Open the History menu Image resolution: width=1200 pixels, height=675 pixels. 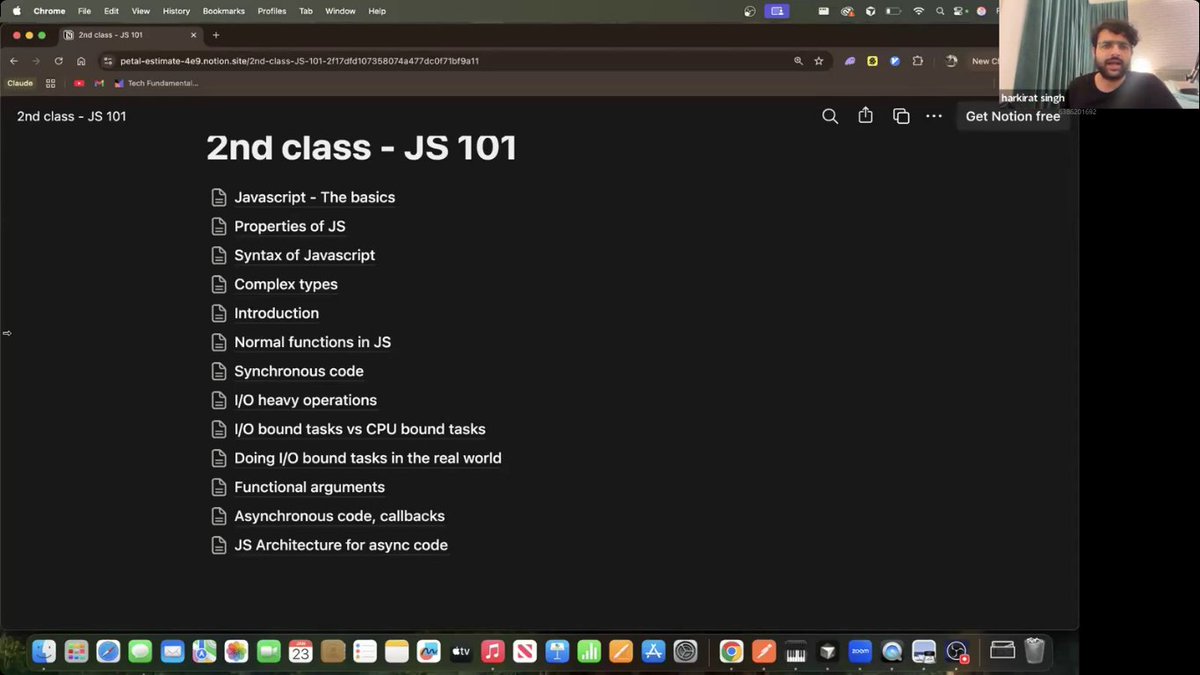click(176, 11)
